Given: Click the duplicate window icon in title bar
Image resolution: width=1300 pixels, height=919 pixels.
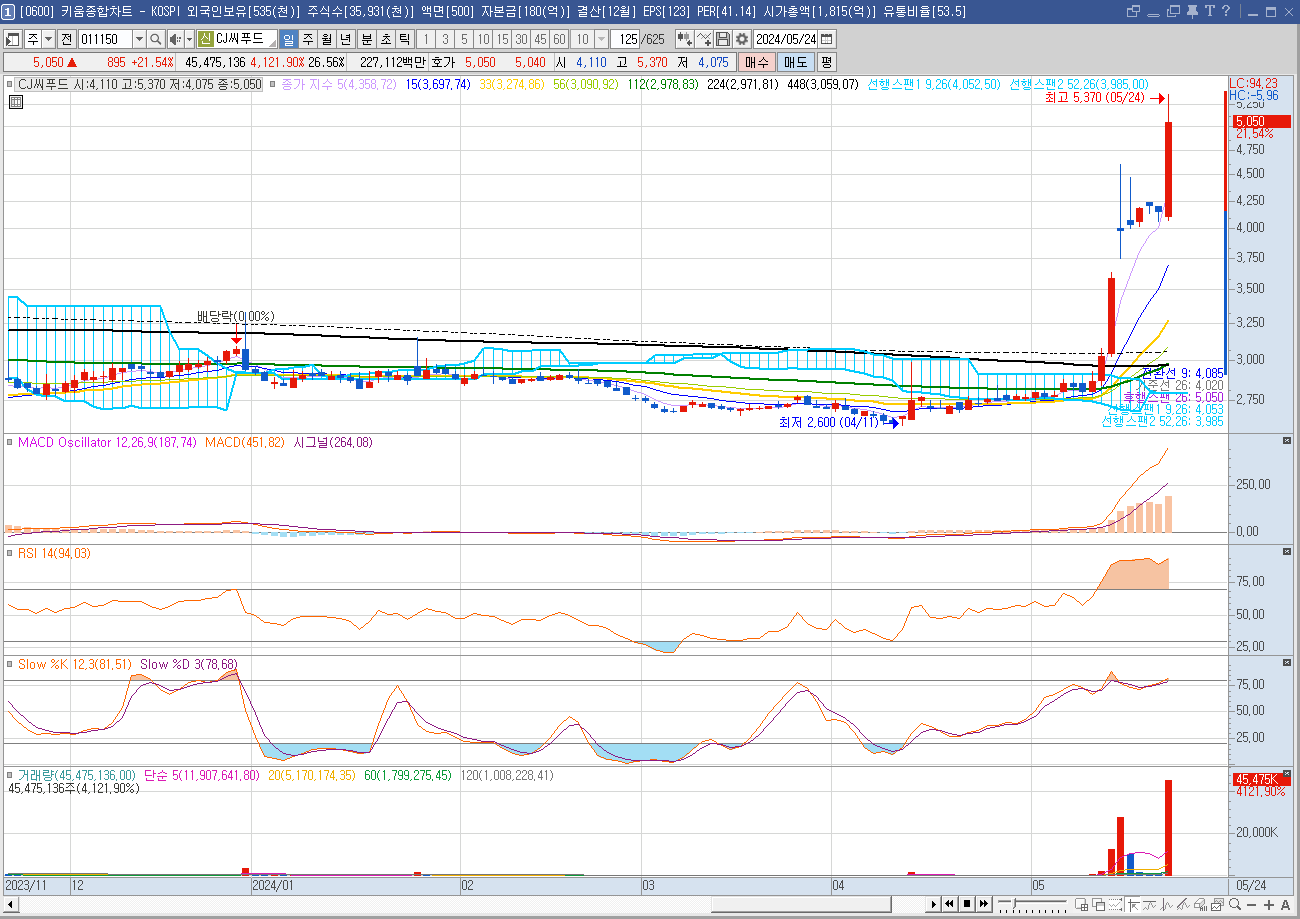Looking at the screenshot, I should click(1173, 12).
